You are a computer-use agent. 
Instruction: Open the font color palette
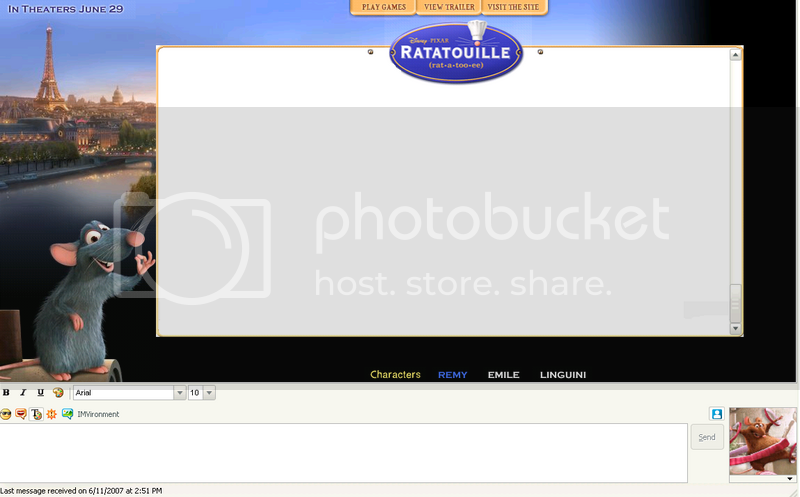(58, 393)
